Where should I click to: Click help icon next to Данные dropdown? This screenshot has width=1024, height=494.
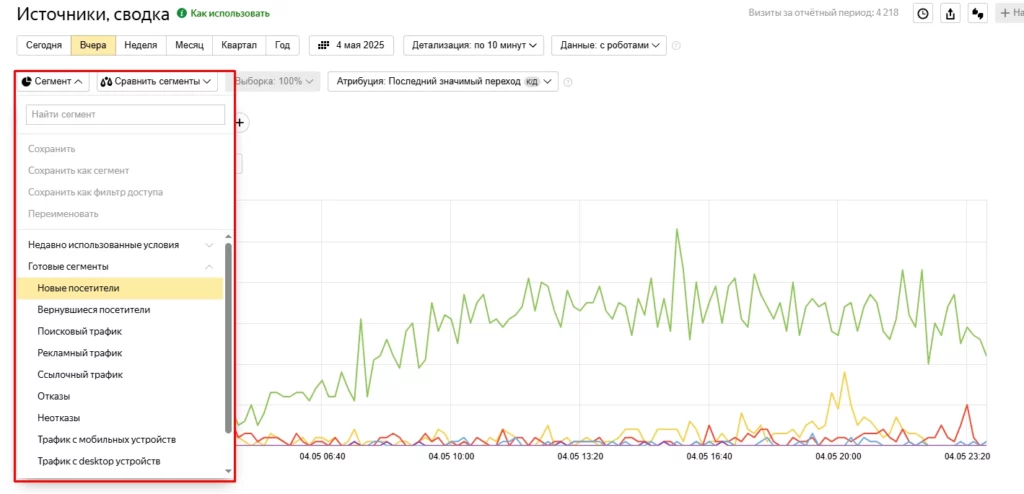pos(676,45)
